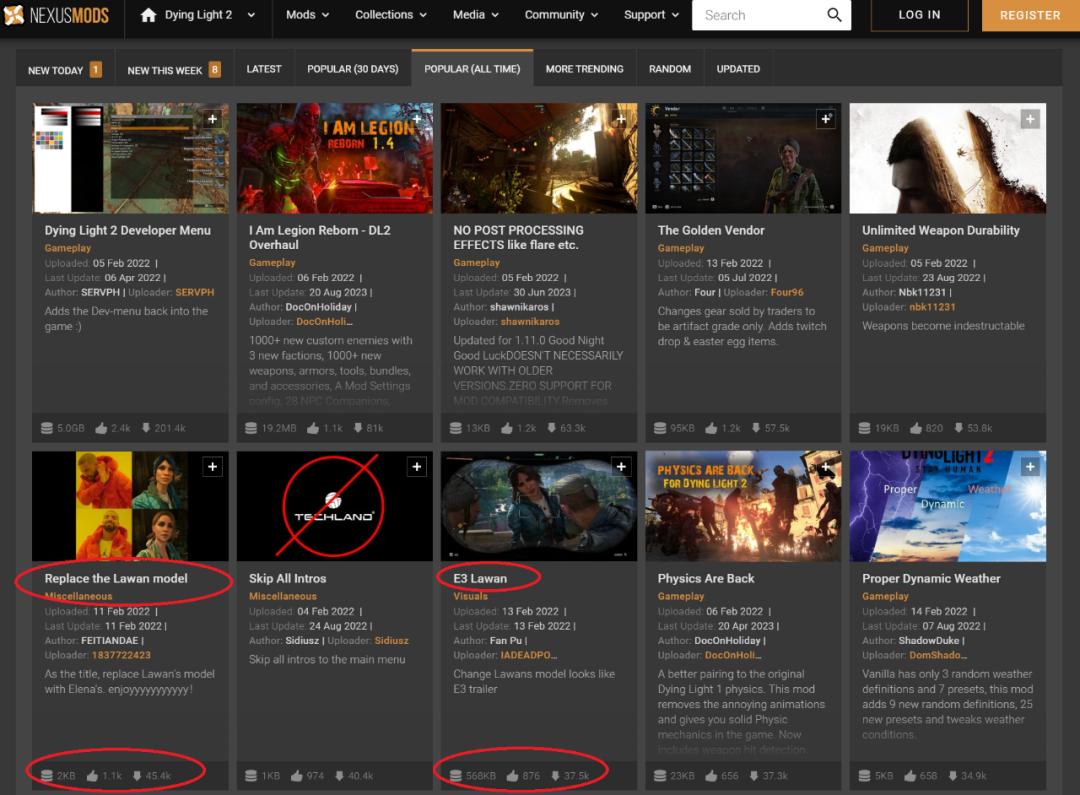Open the Physics Are Back mod title link
This screenshot has width=1080, height=795.
click(705, 578)
